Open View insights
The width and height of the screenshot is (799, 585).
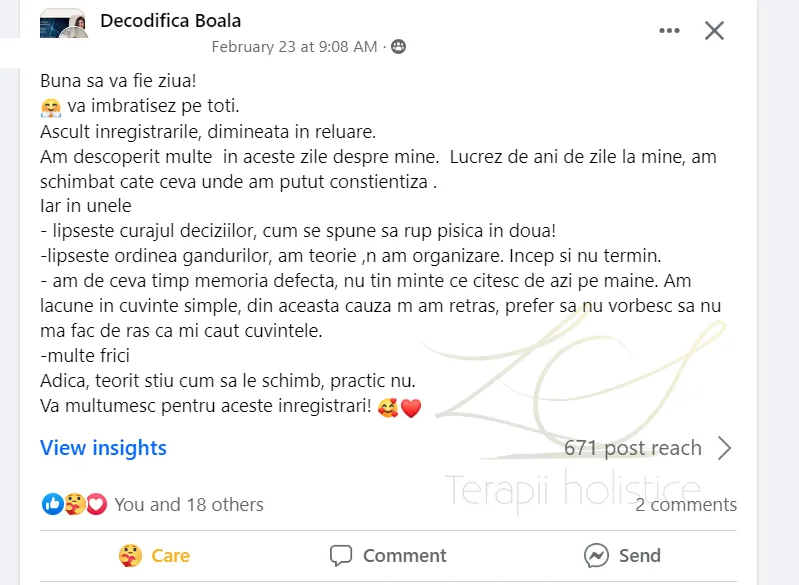coord(103,448)
